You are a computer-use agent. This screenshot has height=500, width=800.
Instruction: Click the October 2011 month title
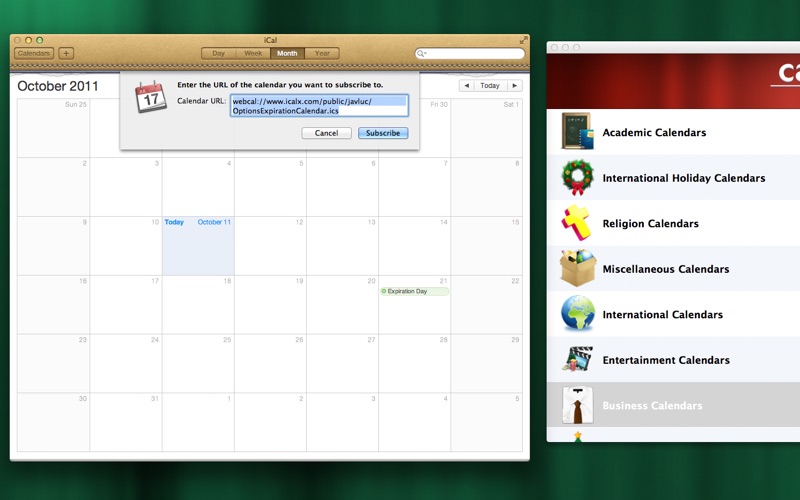58,86
